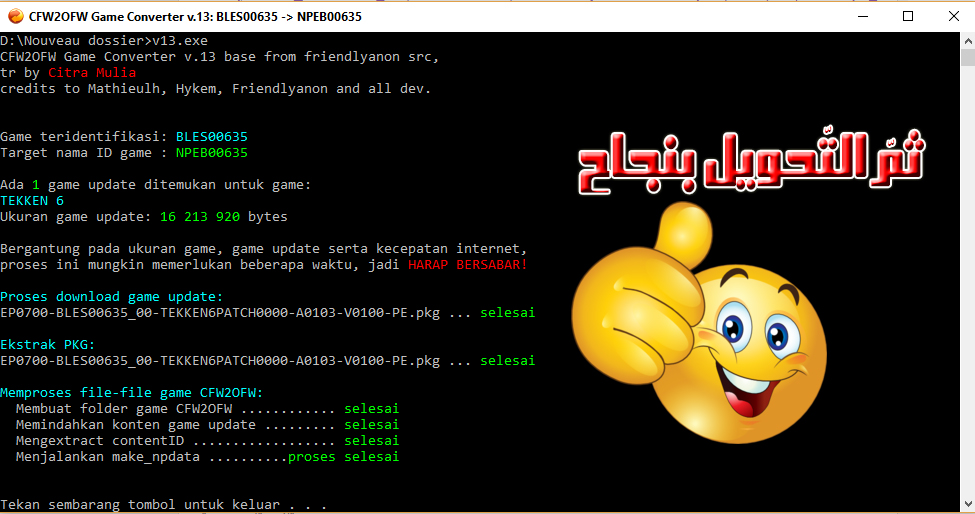Click the CFW2OFW app icon in title bar
The image size is (975, 514).
15,16
